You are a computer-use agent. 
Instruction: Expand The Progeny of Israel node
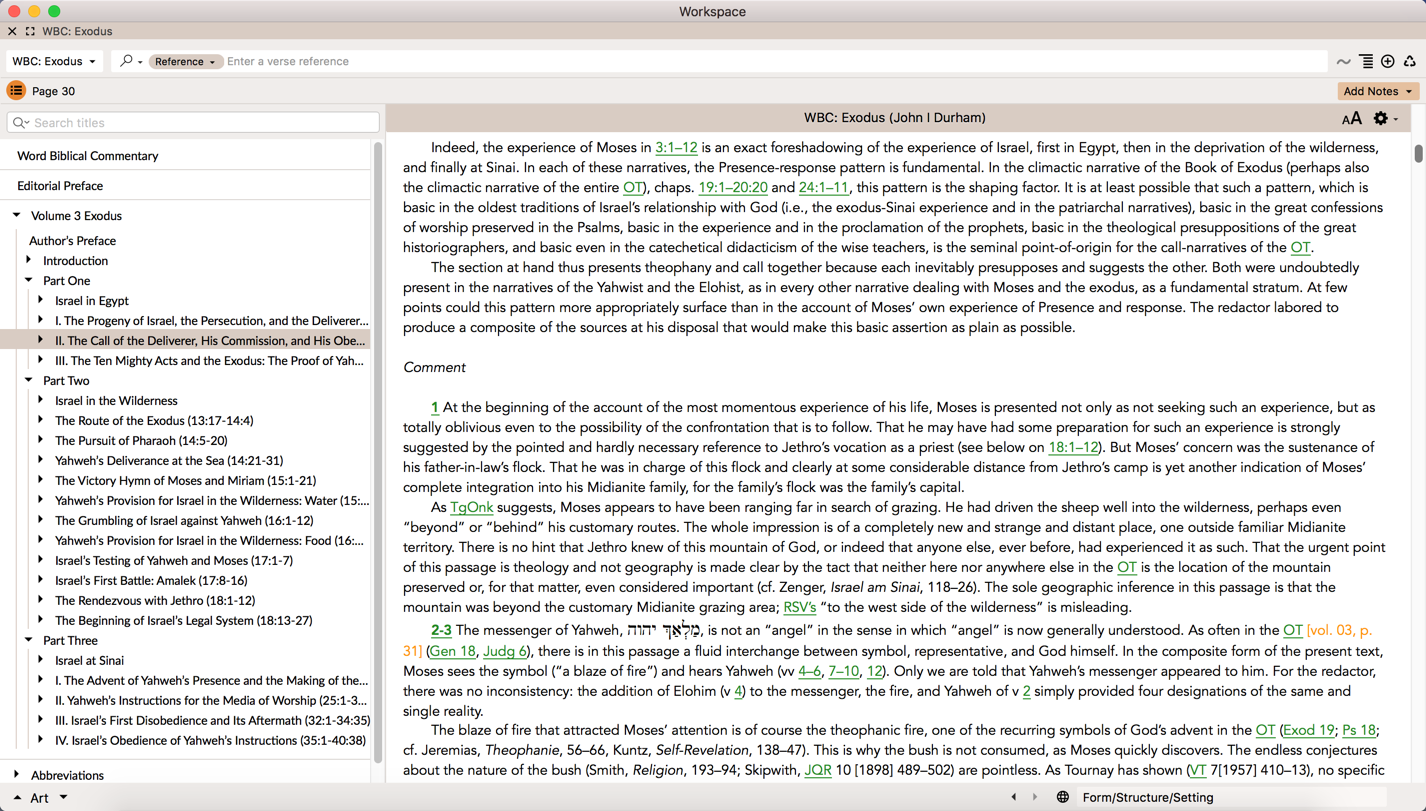[41, 320]
